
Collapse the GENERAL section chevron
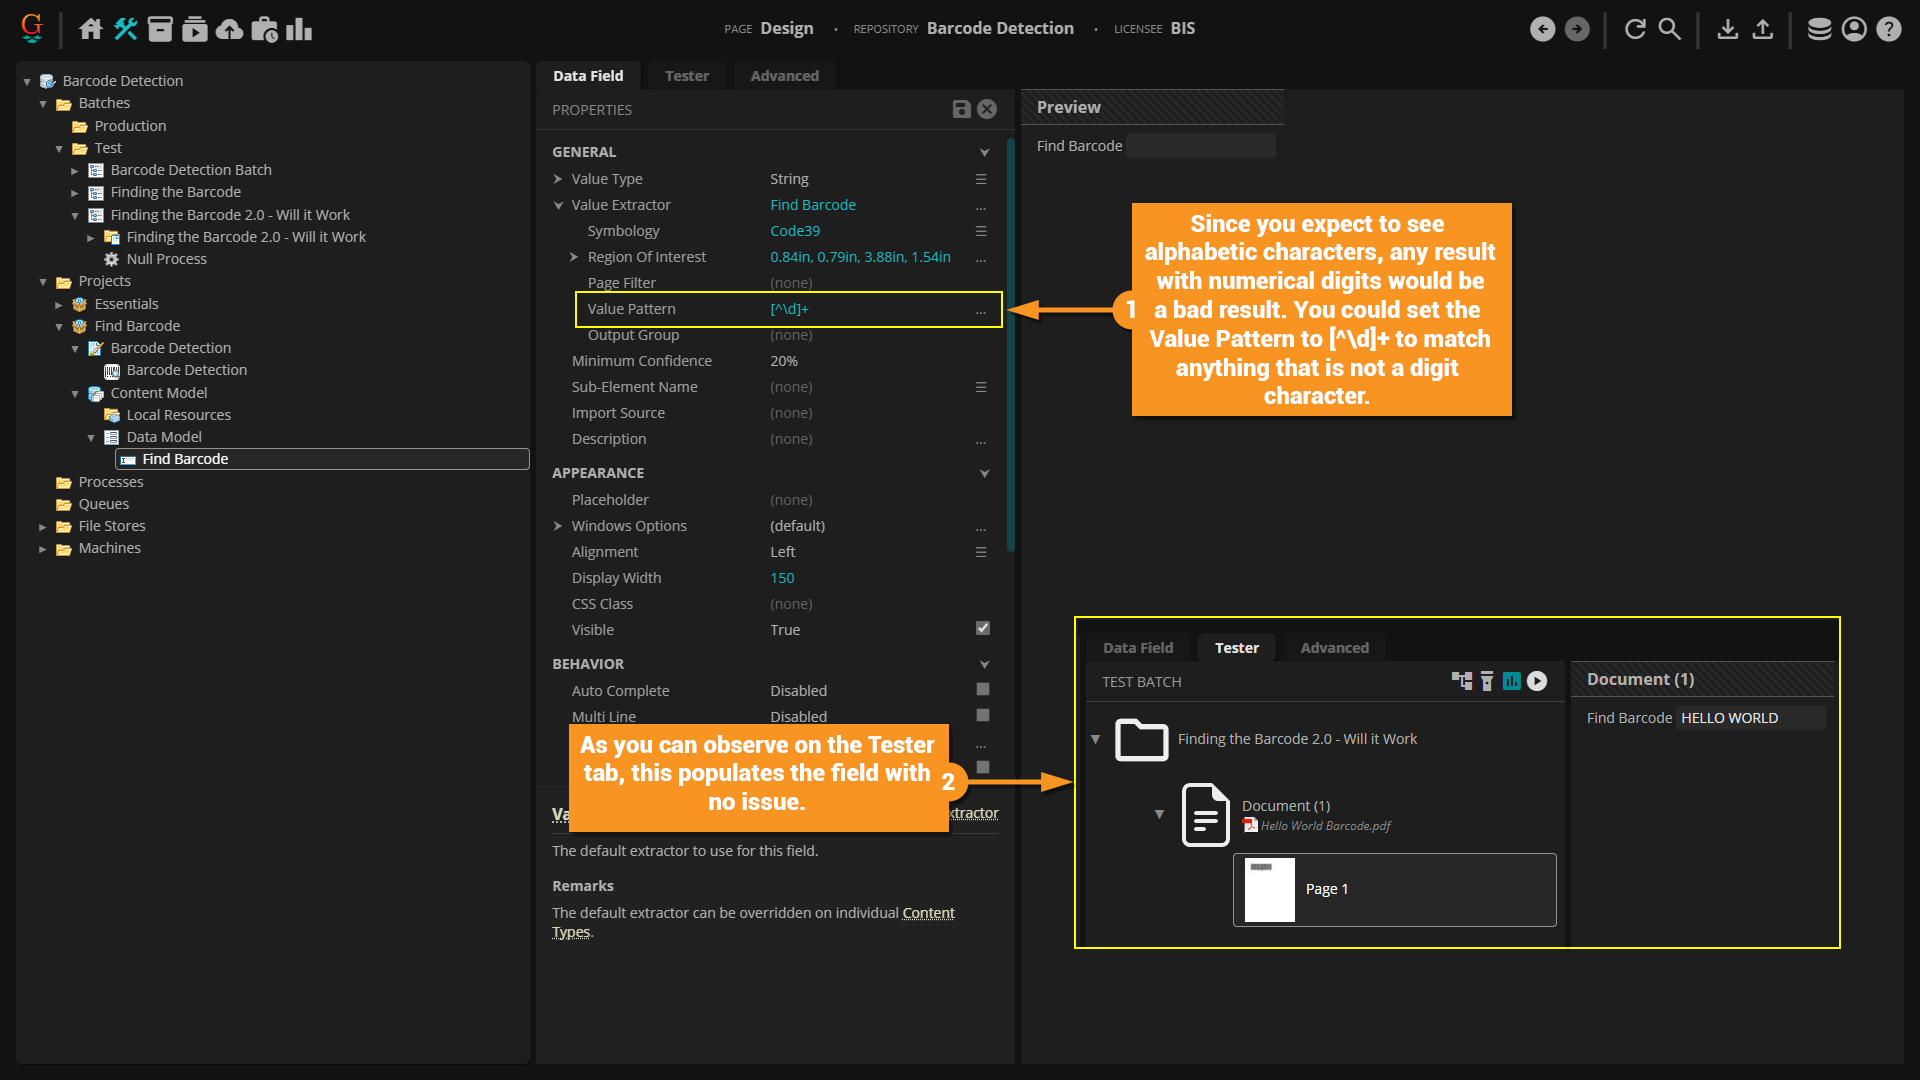pyautogui.click(x=984, y=152)
